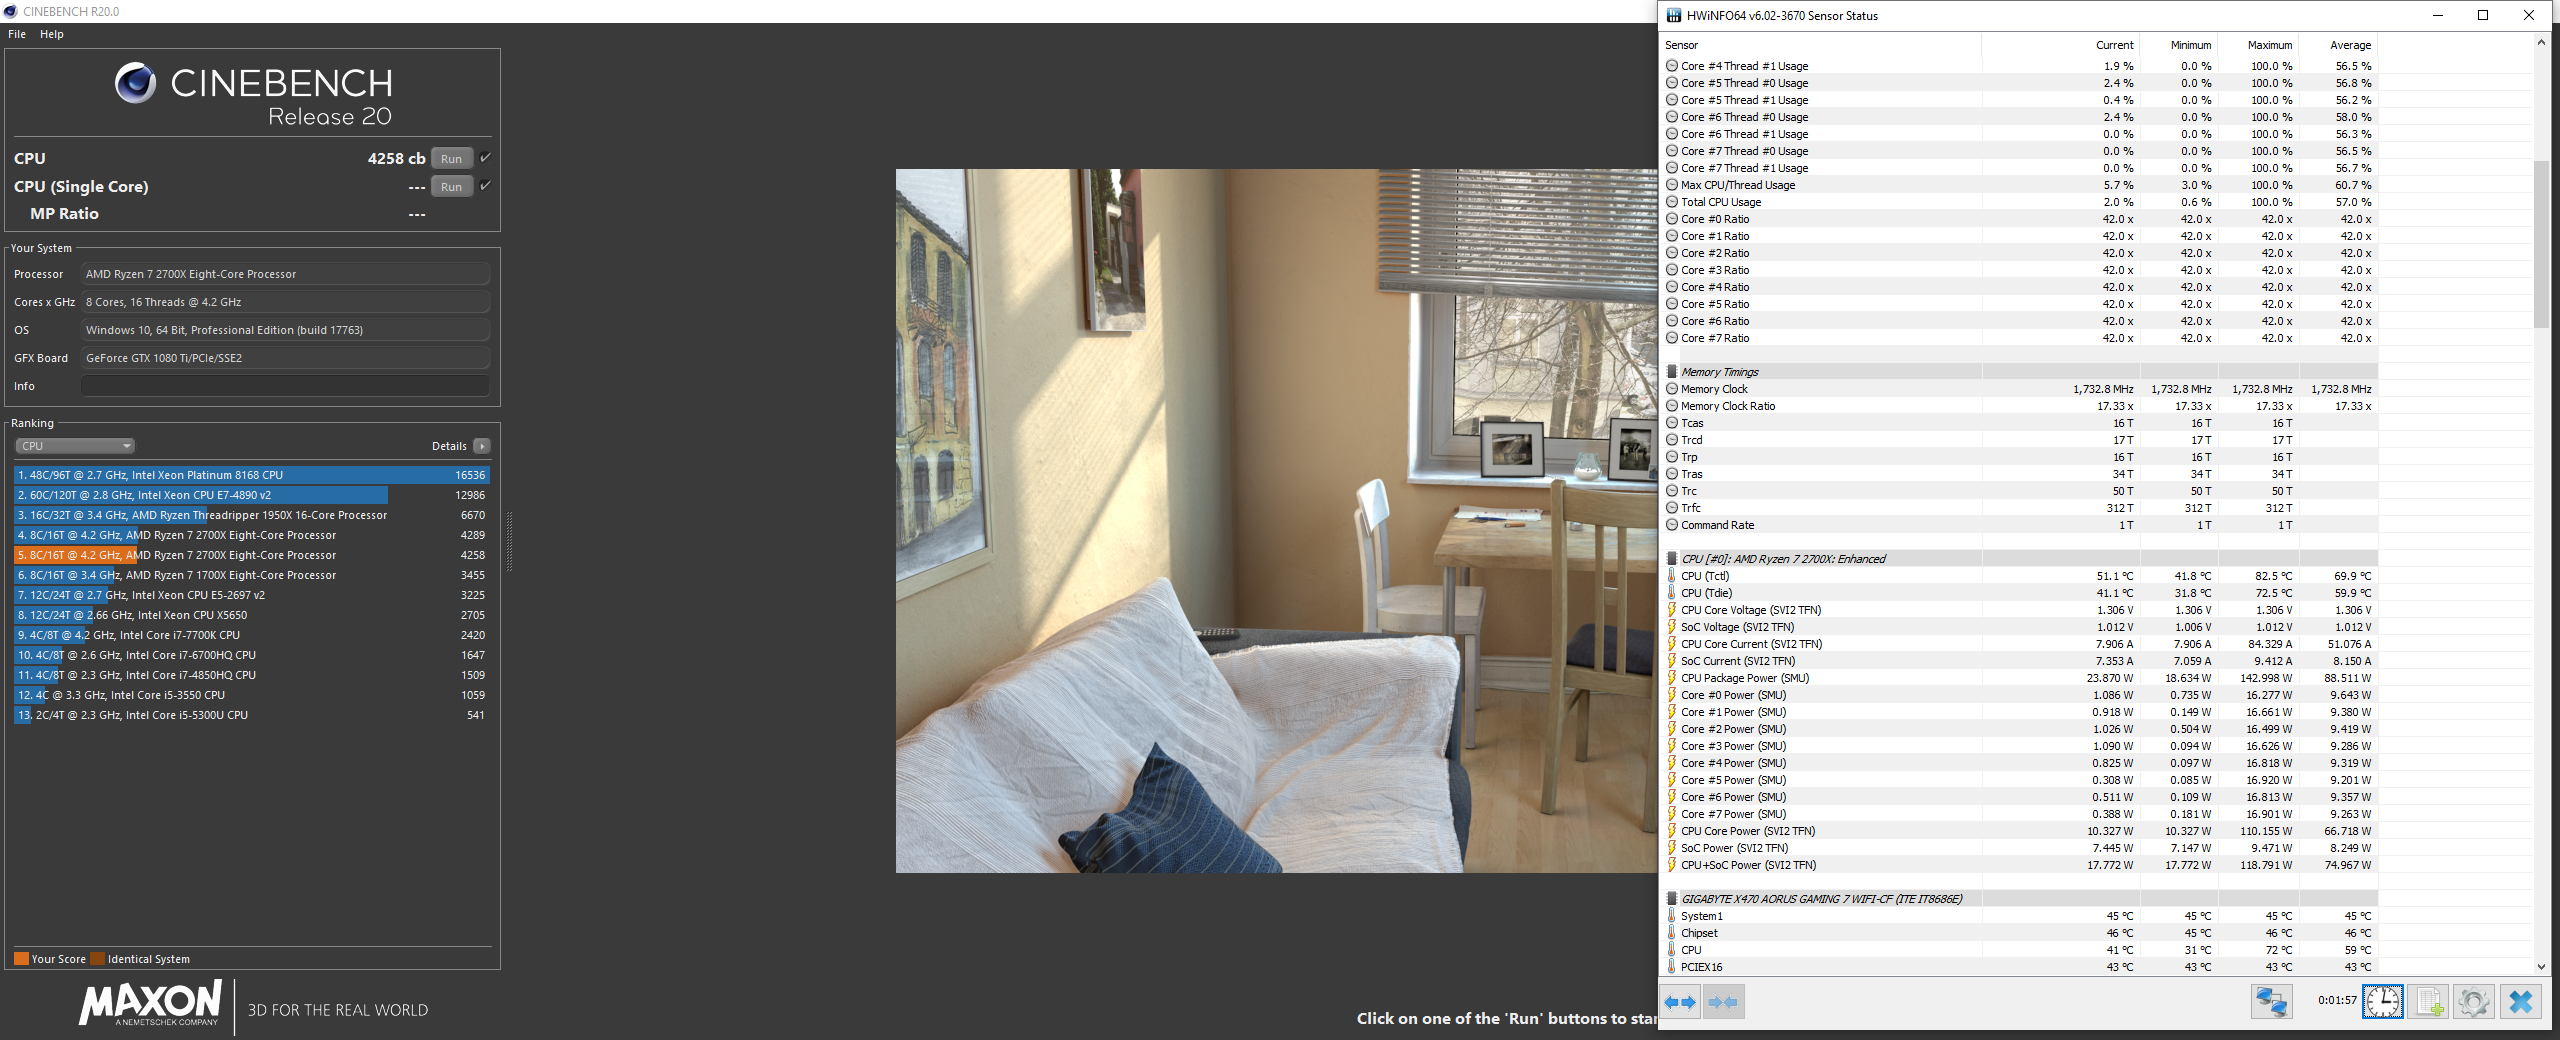
Task: Click the blue left-right arrows button in HWiNFO
Action: point(1680,1002)
